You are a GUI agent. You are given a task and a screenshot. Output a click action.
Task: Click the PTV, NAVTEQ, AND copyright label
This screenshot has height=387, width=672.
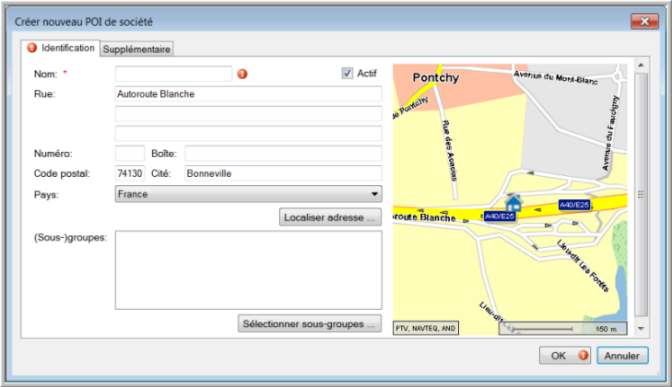(x=426, y=328)
